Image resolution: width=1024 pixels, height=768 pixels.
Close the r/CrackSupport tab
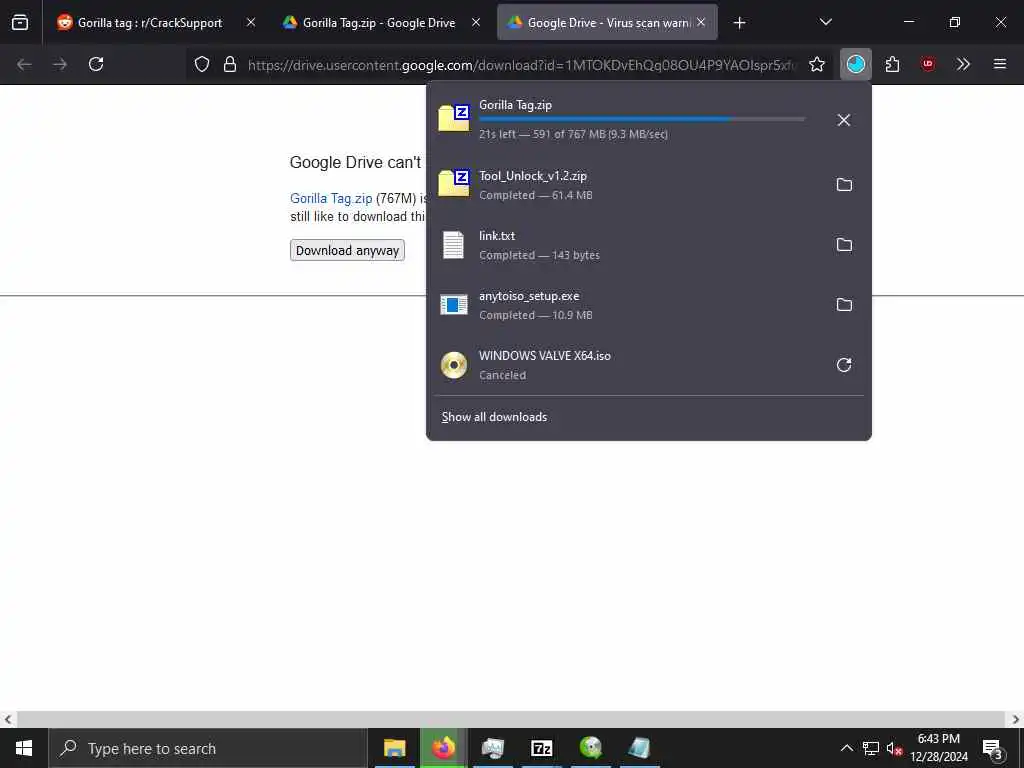[x=251, y=23]
